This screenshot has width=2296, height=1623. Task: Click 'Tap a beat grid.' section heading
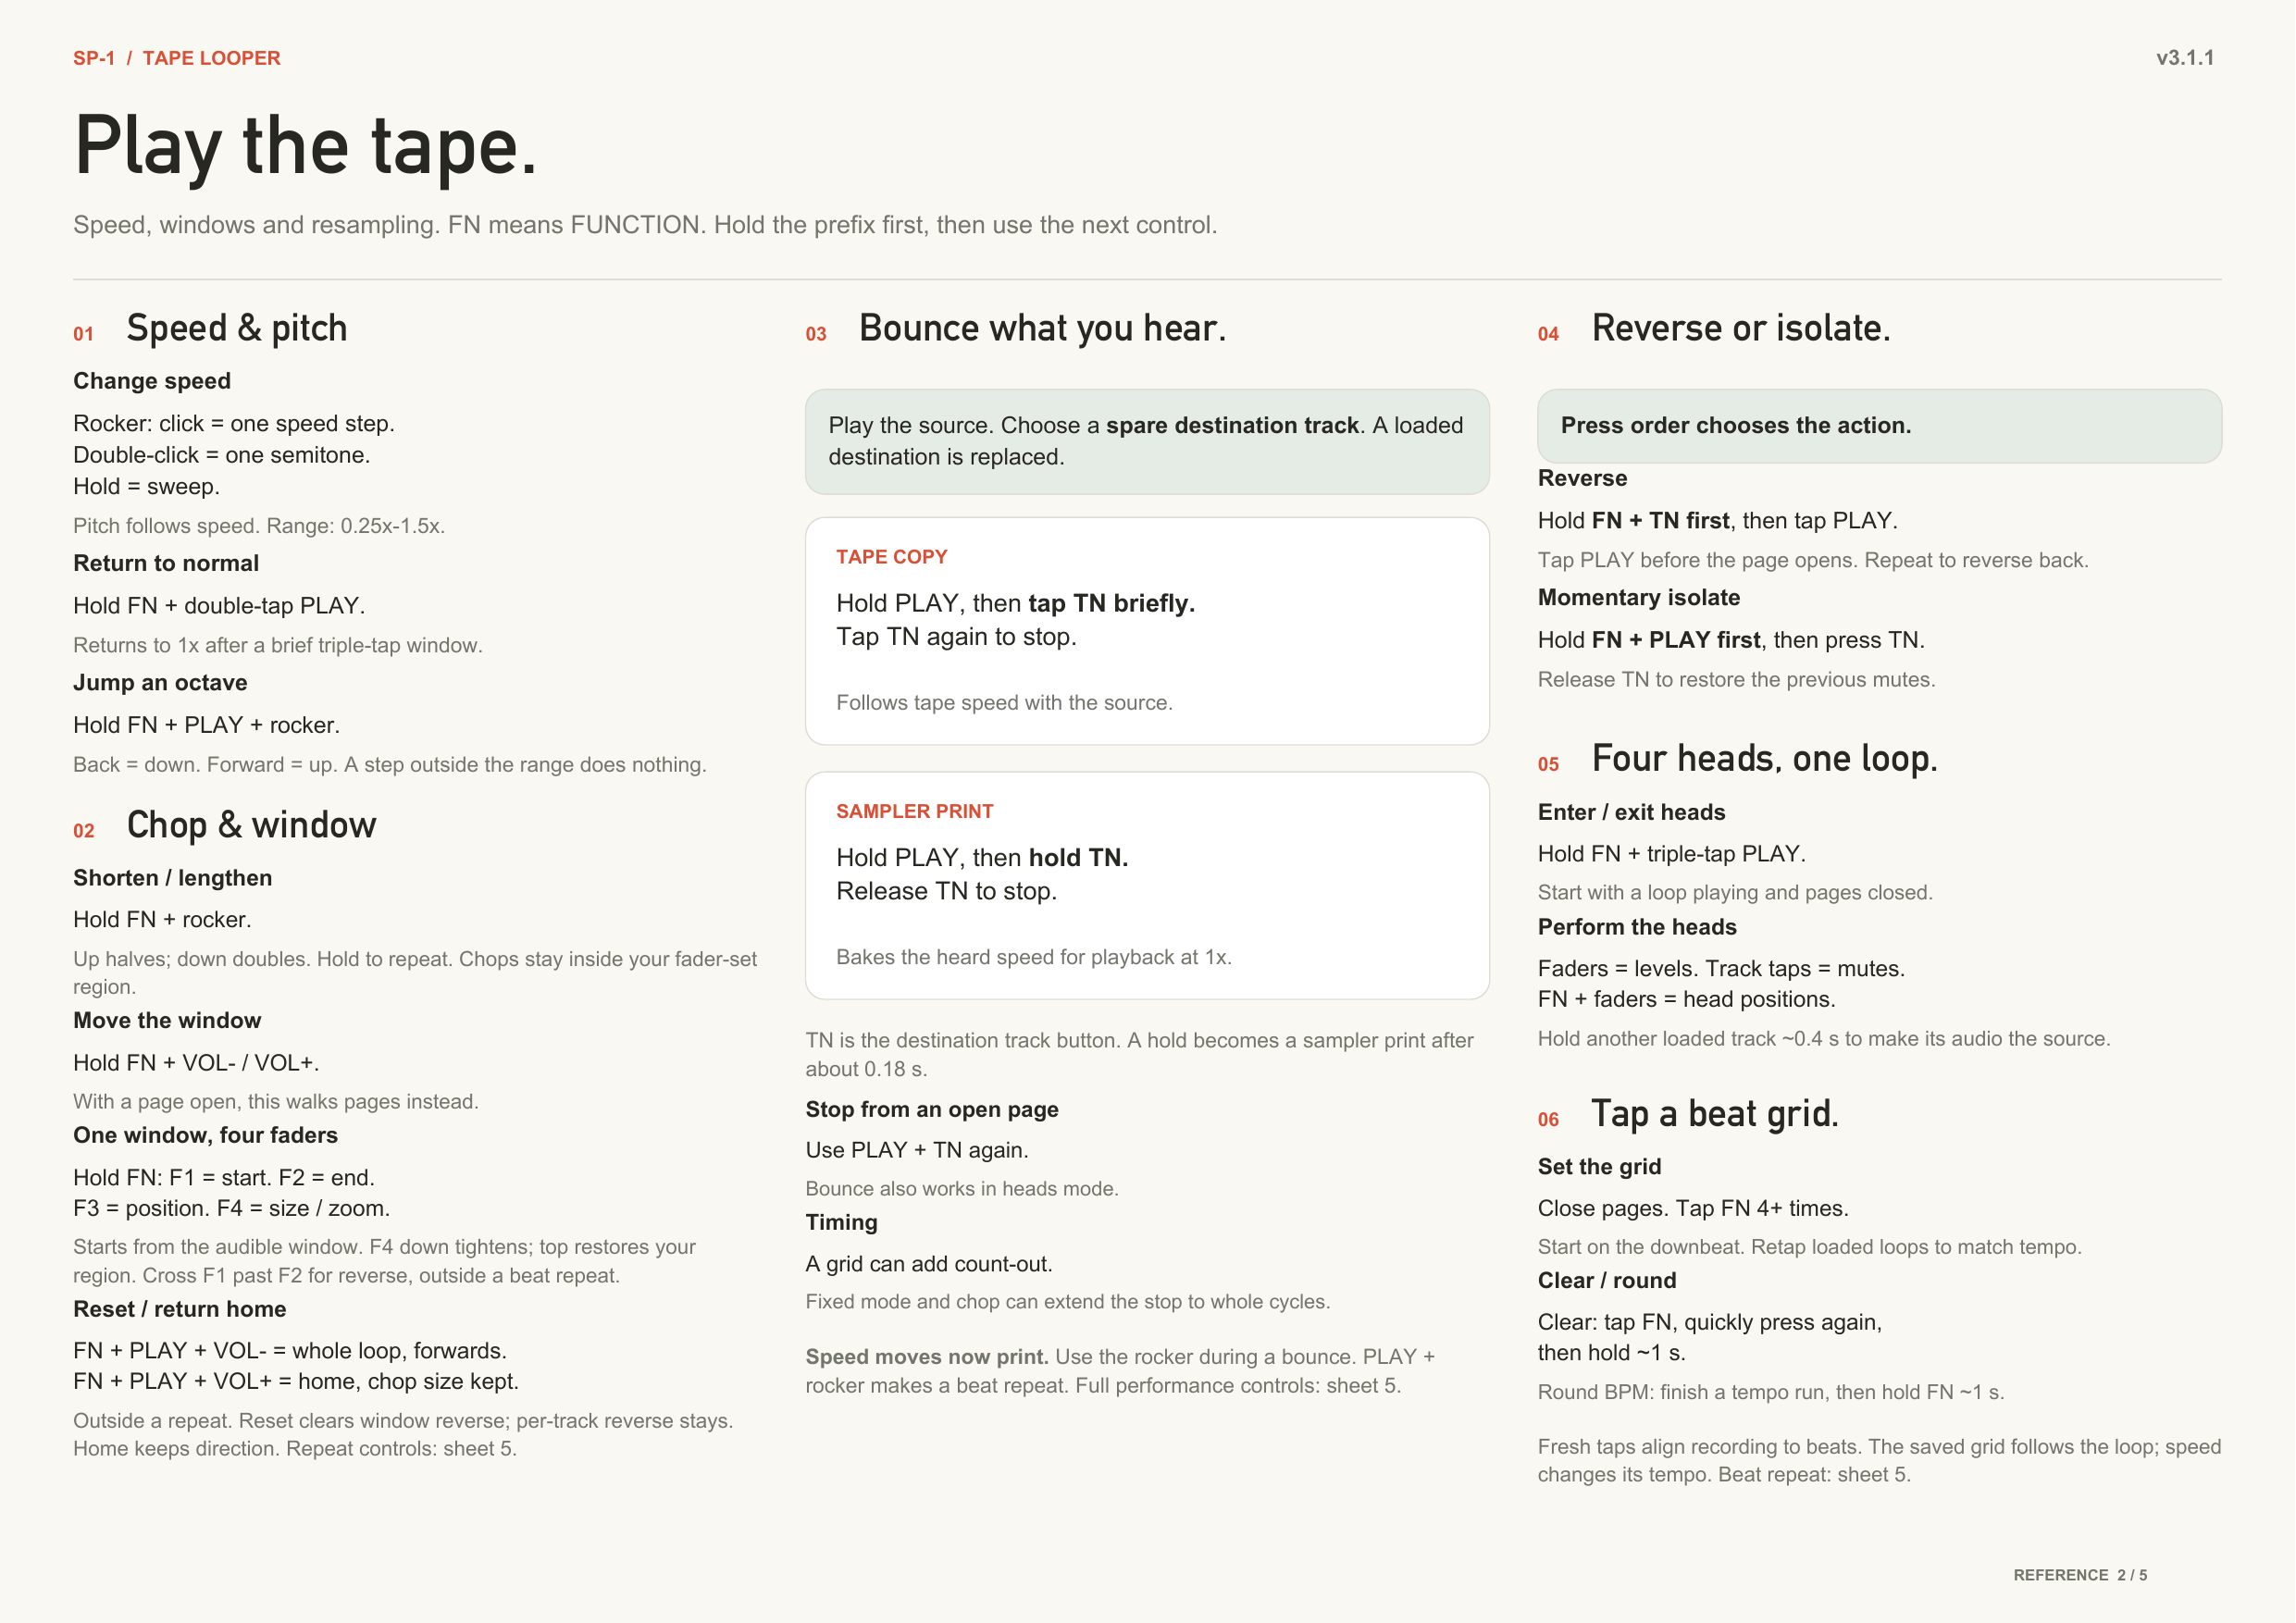pos(1715,1114)
